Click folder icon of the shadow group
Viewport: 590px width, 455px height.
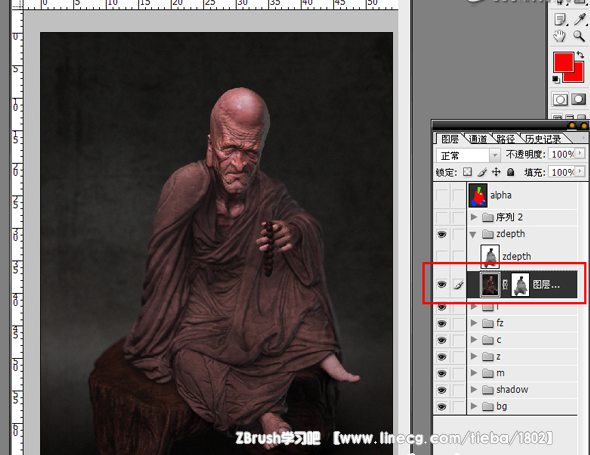pos(488,390)
